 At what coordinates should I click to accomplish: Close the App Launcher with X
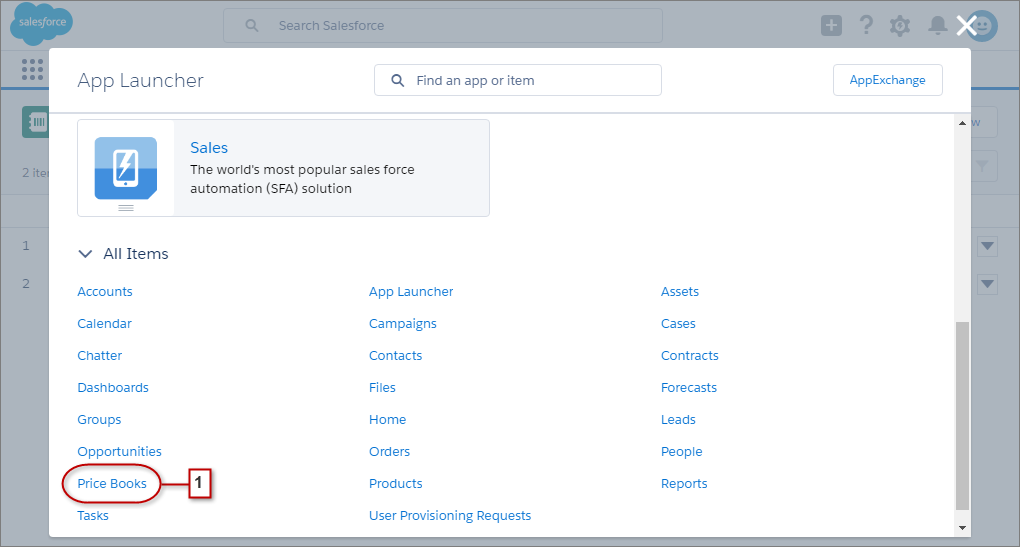[967, 25]
